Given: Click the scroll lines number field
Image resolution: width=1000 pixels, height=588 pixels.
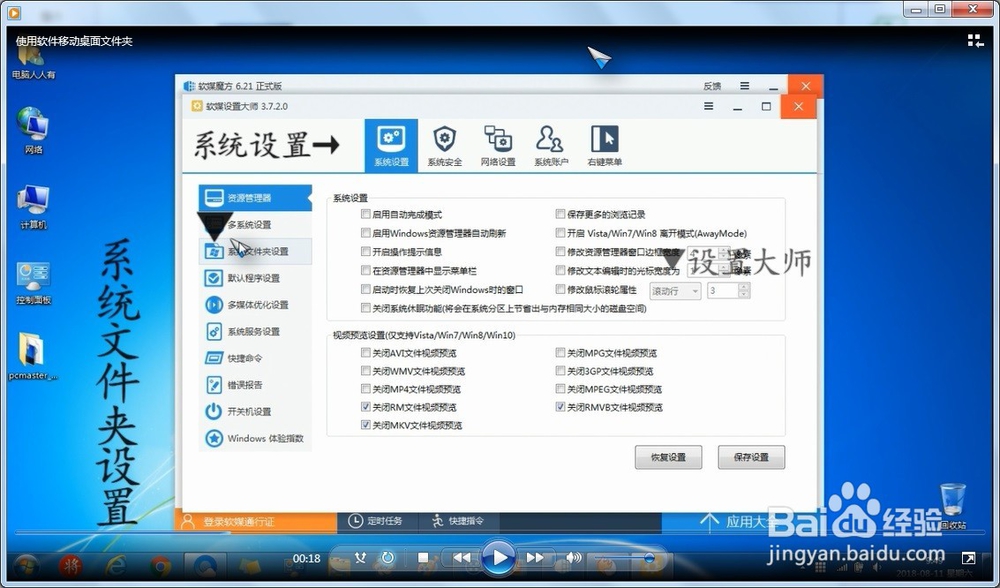Looking at the screenshot, I should click(x=723, y=291).
